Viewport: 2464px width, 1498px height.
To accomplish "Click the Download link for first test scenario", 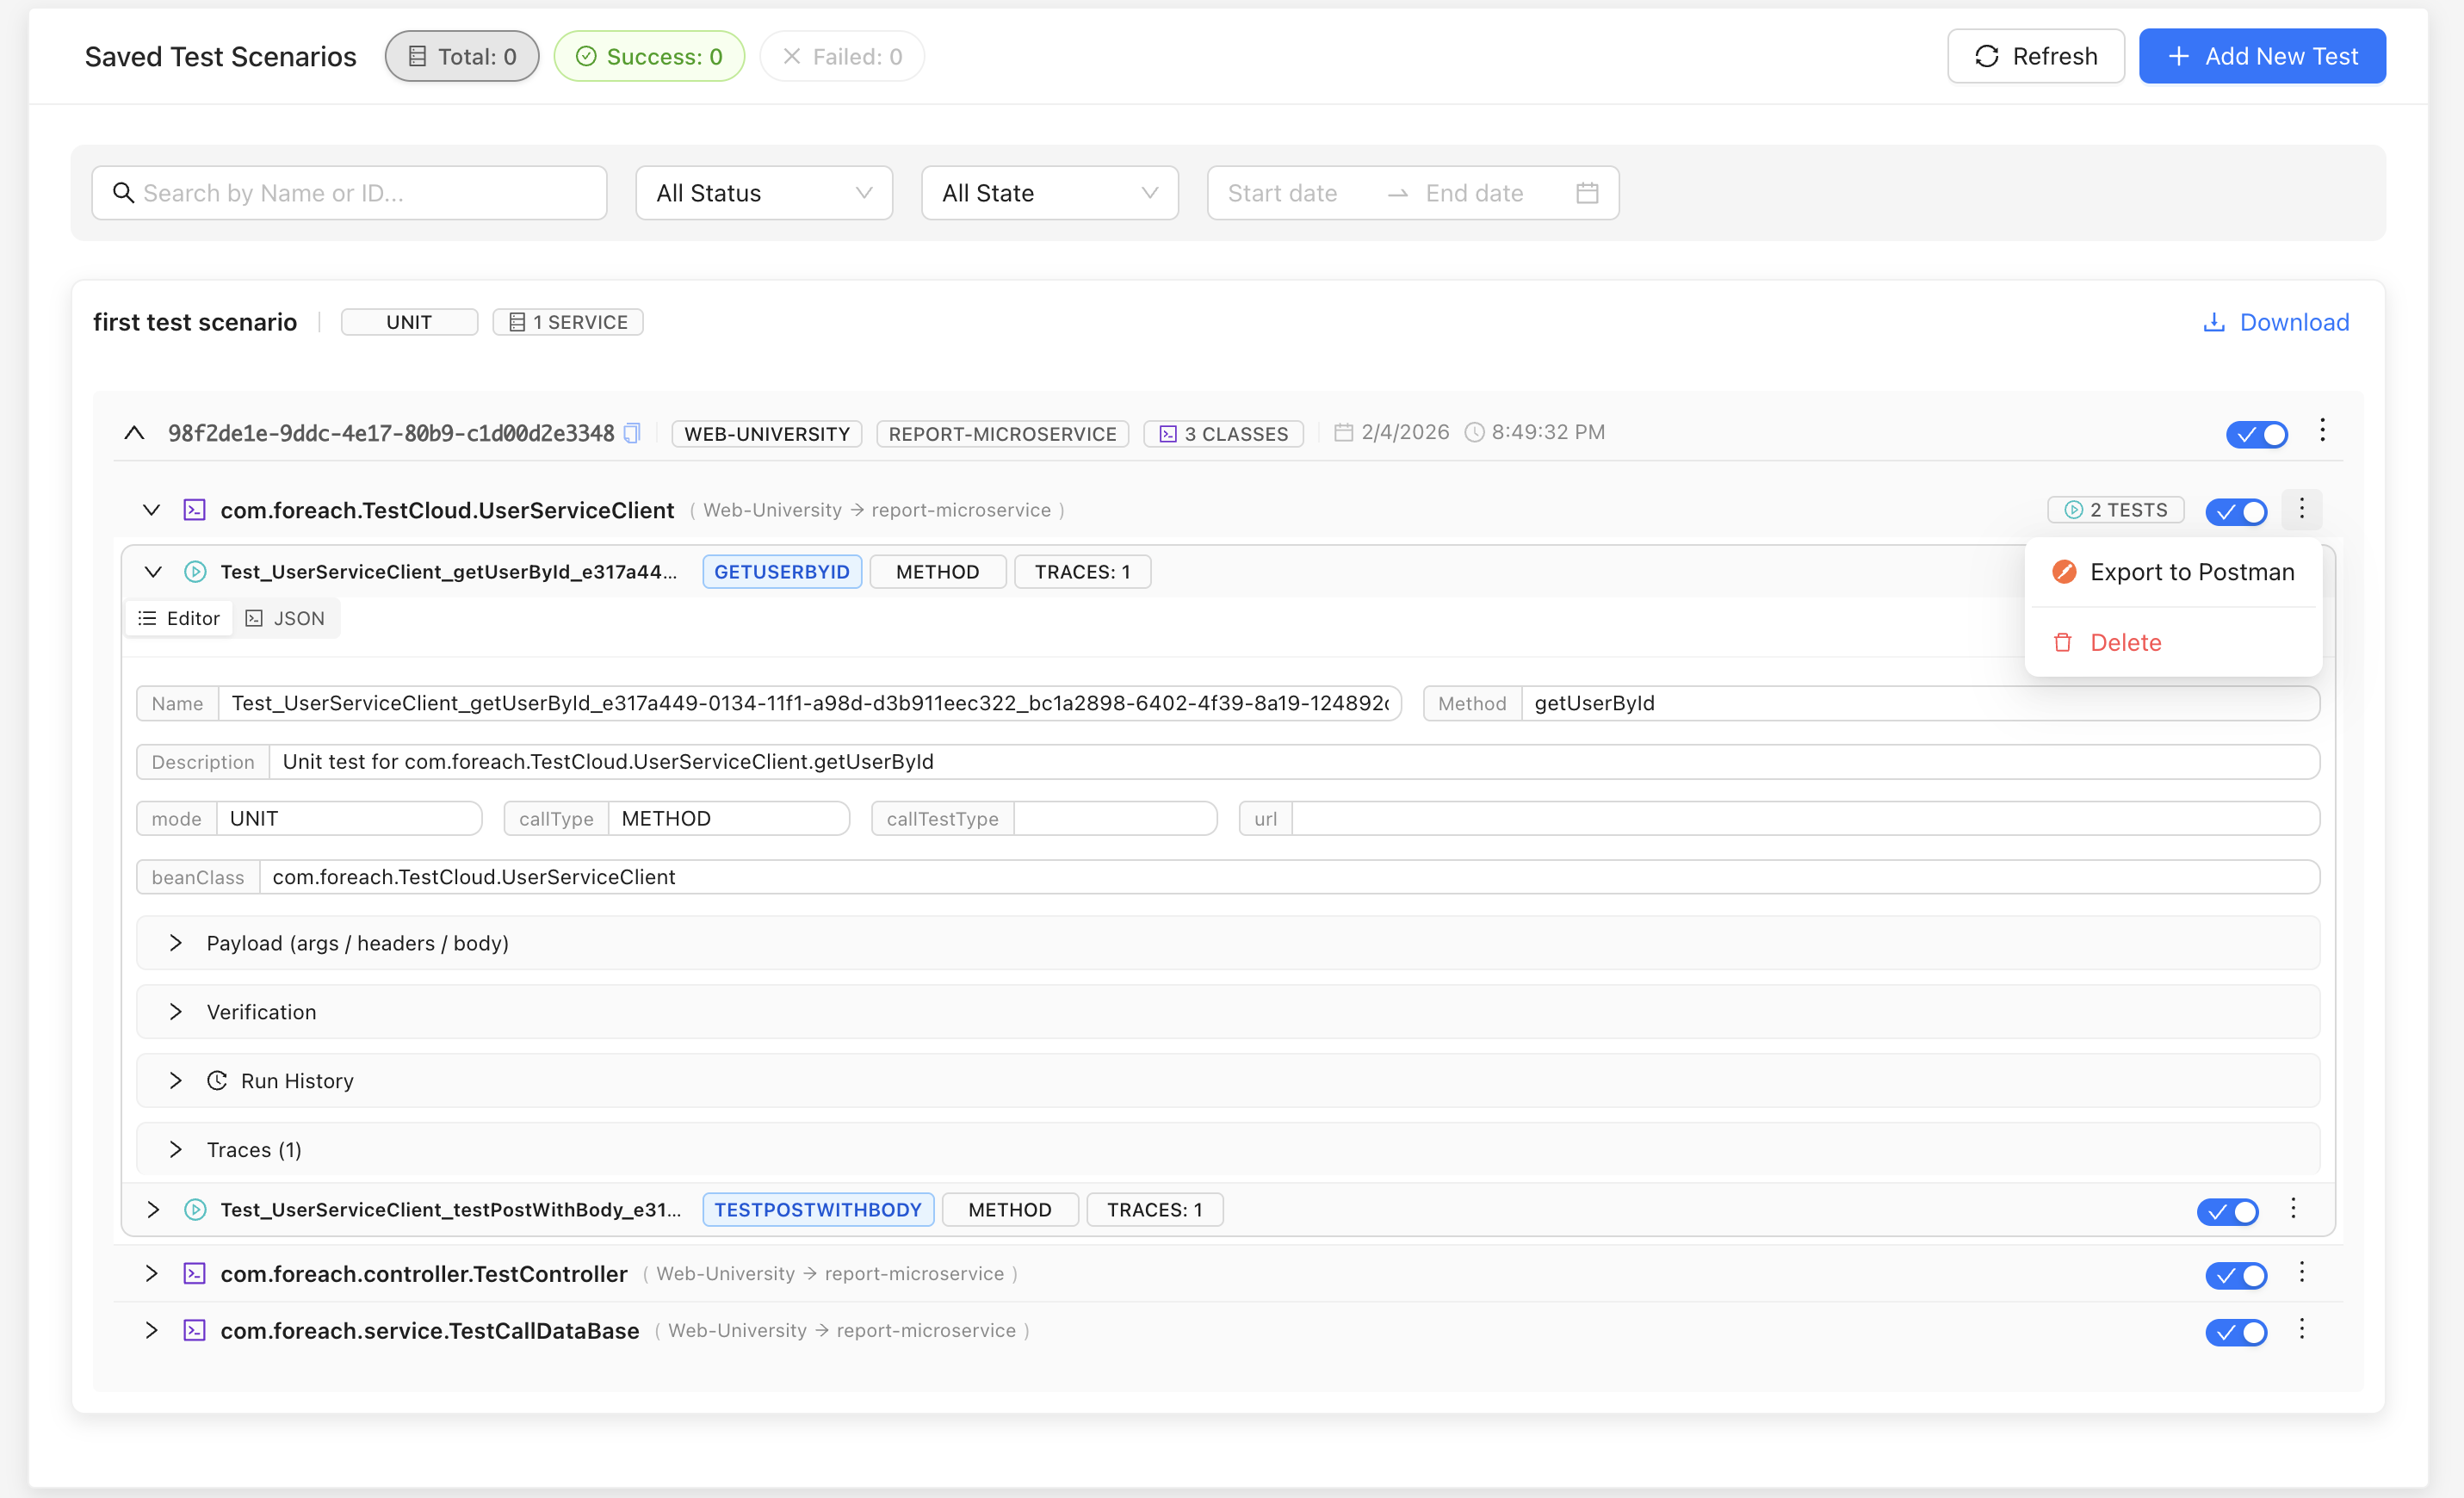I will (2275, 321).
